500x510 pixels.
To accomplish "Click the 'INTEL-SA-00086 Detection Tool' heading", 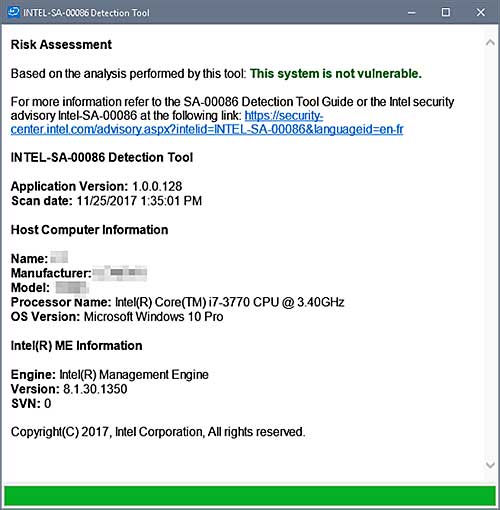I will click(102, 157).
